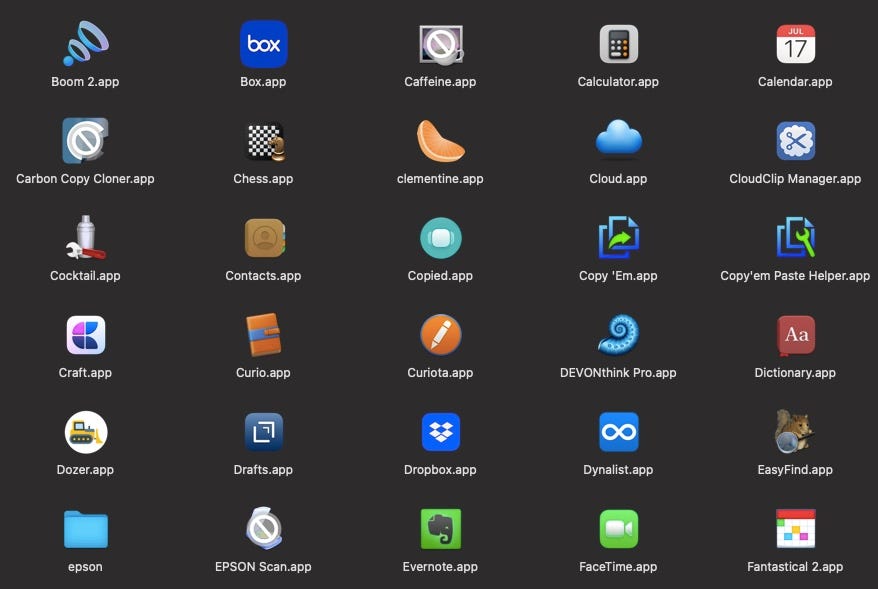Image resolution: width=878 pixels, height=589 pixels.
Task: Click the EasyFind squirrel icon
Action: (x=794, y=431)
